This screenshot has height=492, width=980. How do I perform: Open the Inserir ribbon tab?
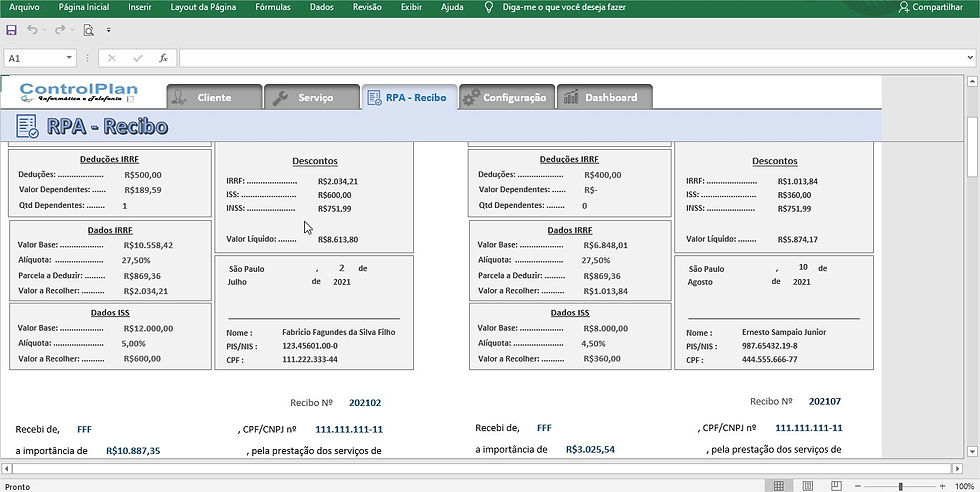click(139, 8)
